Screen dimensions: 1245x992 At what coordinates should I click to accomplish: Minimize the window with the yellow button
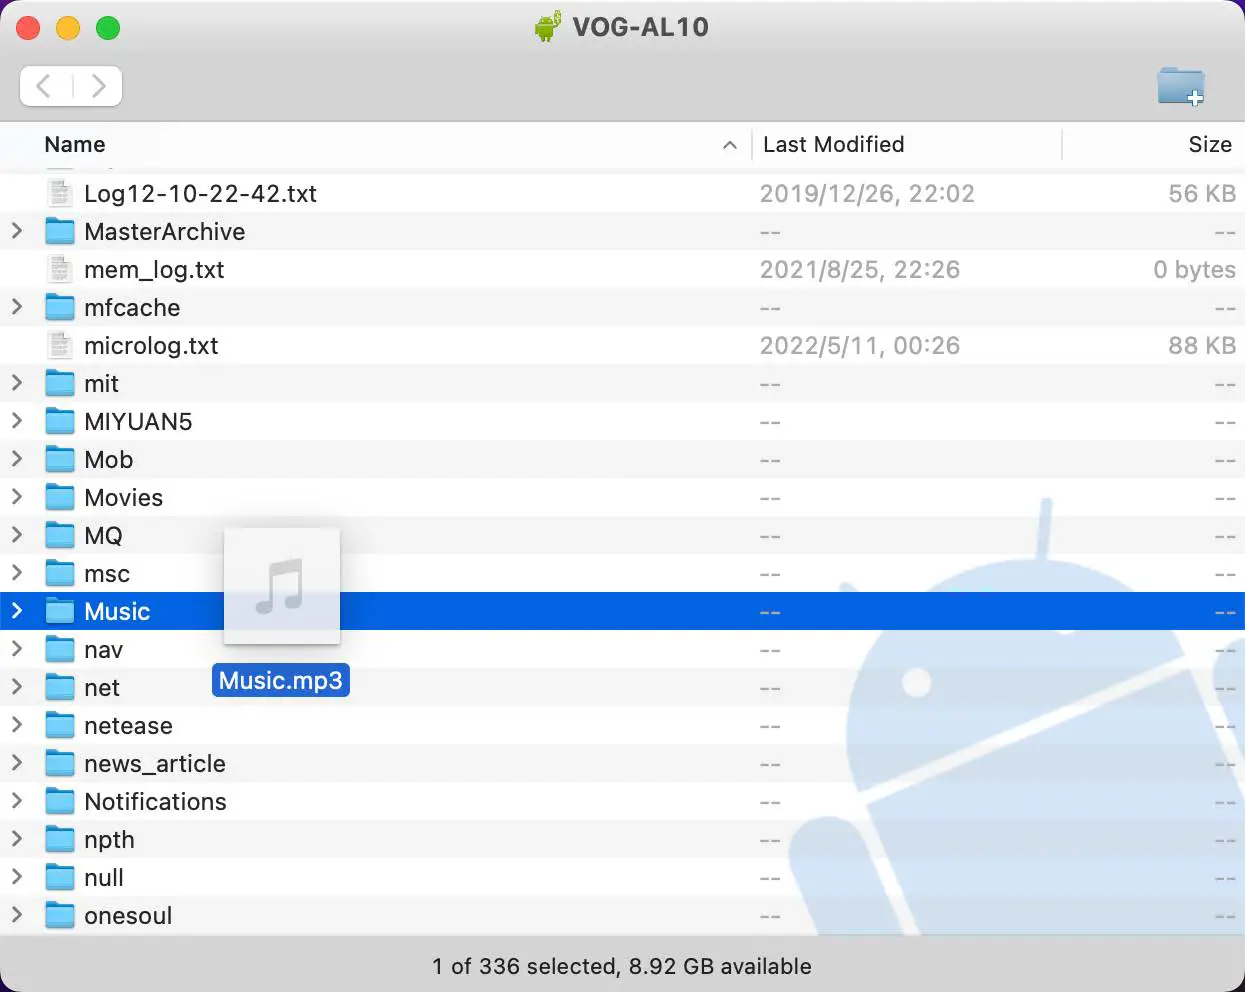click(x=68, y=28)
